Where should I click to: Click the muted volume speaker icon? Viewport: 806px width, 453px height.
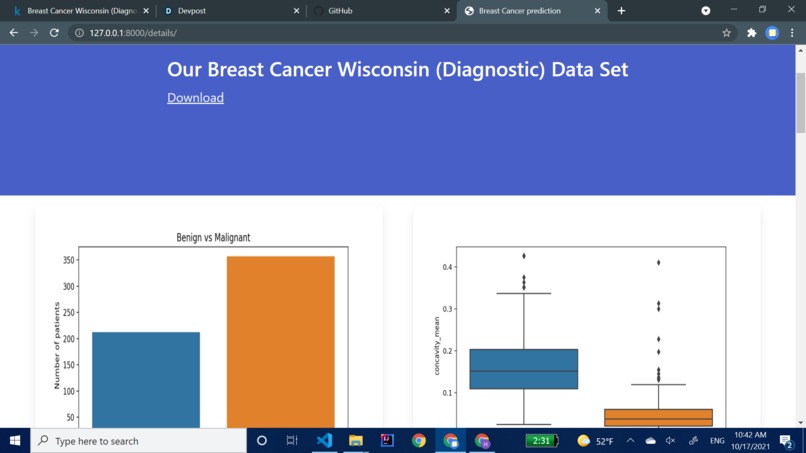coord(670,441)
